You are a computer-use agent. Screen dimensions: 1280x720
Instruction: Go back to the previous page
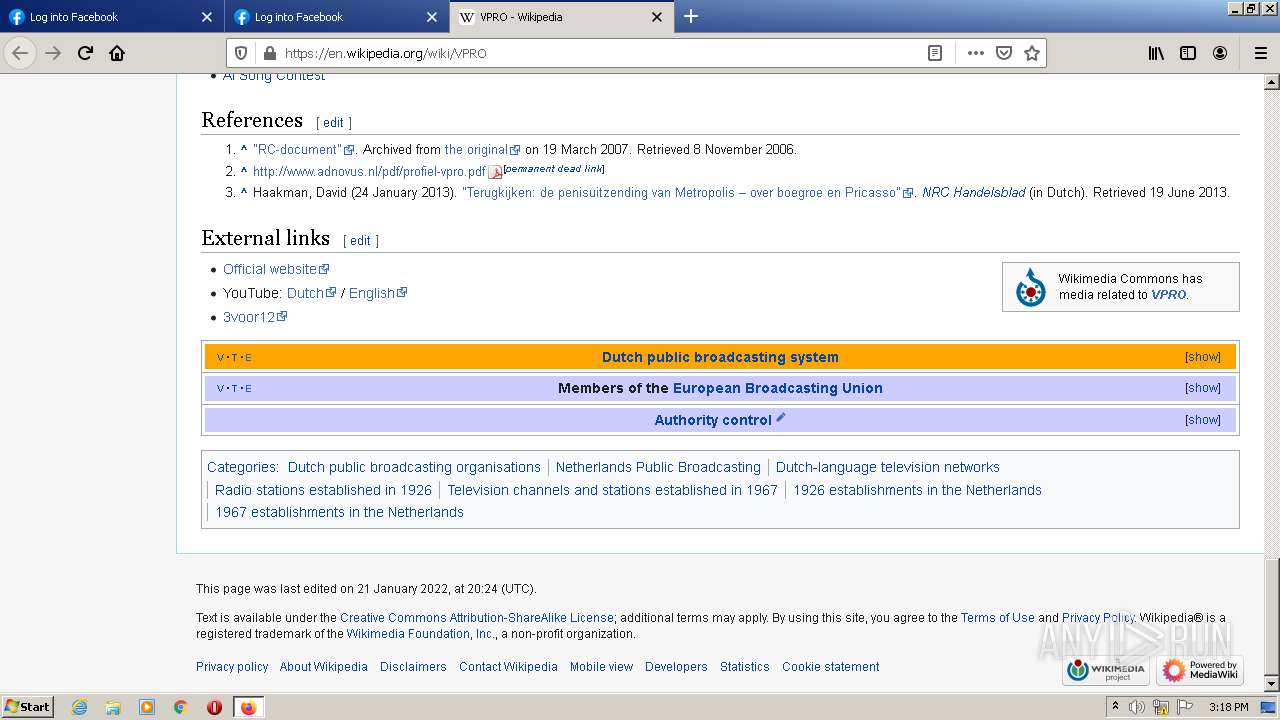pos(20,53)
